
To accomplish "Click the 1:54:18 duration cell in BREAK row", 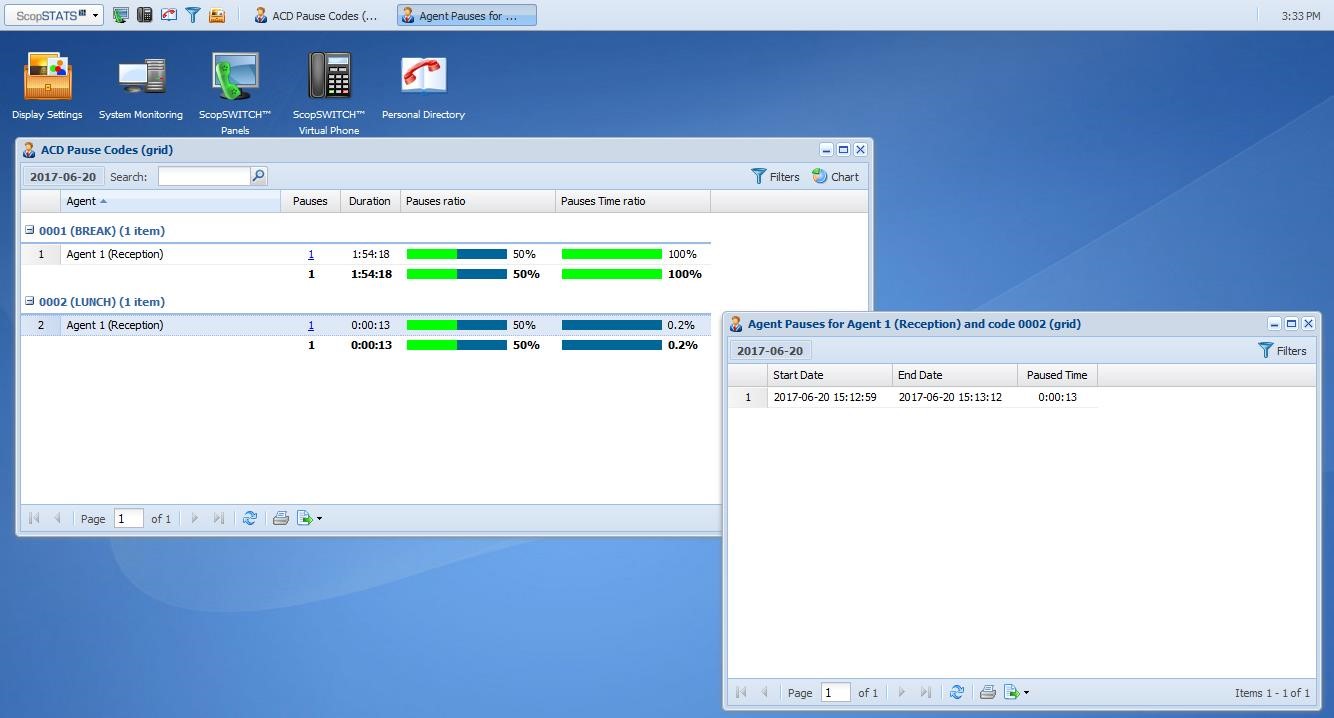I will point(370,254).
